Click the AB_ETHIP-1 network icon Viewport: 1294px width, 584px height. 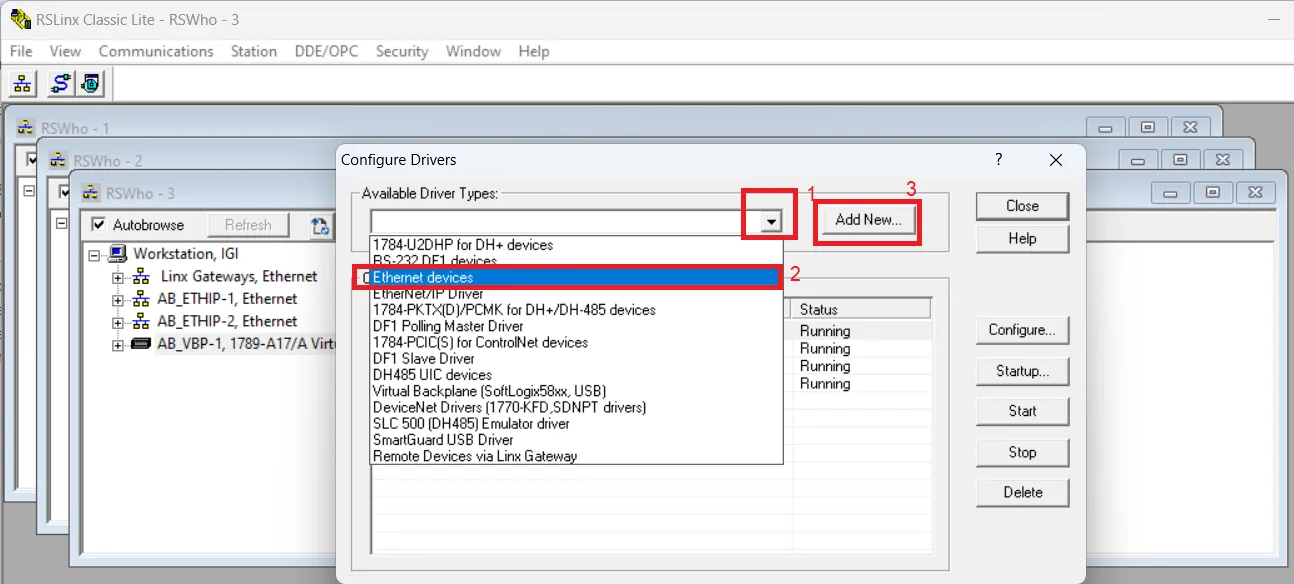pos(142,299)
